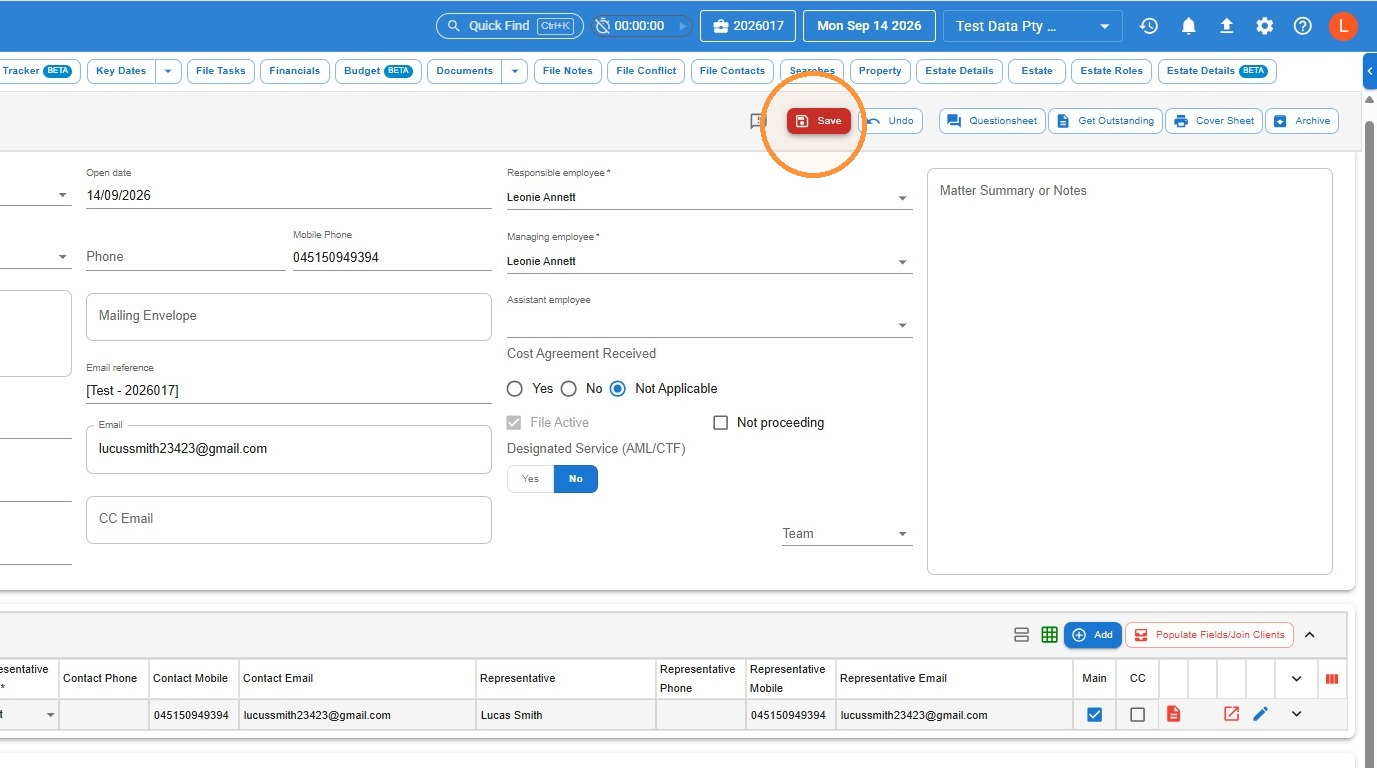Click the Undo button
Image resolution: width=1377 pixels, height=768 pixels.
(890, 121)
